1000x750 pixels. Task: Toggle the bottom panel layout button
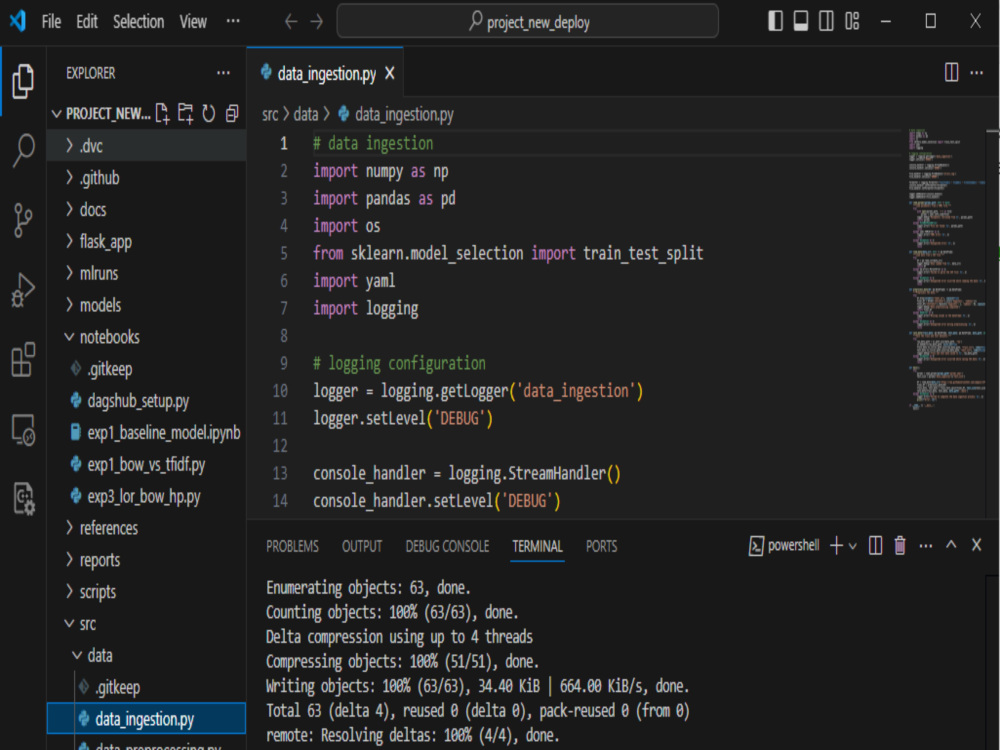[801, 21]
